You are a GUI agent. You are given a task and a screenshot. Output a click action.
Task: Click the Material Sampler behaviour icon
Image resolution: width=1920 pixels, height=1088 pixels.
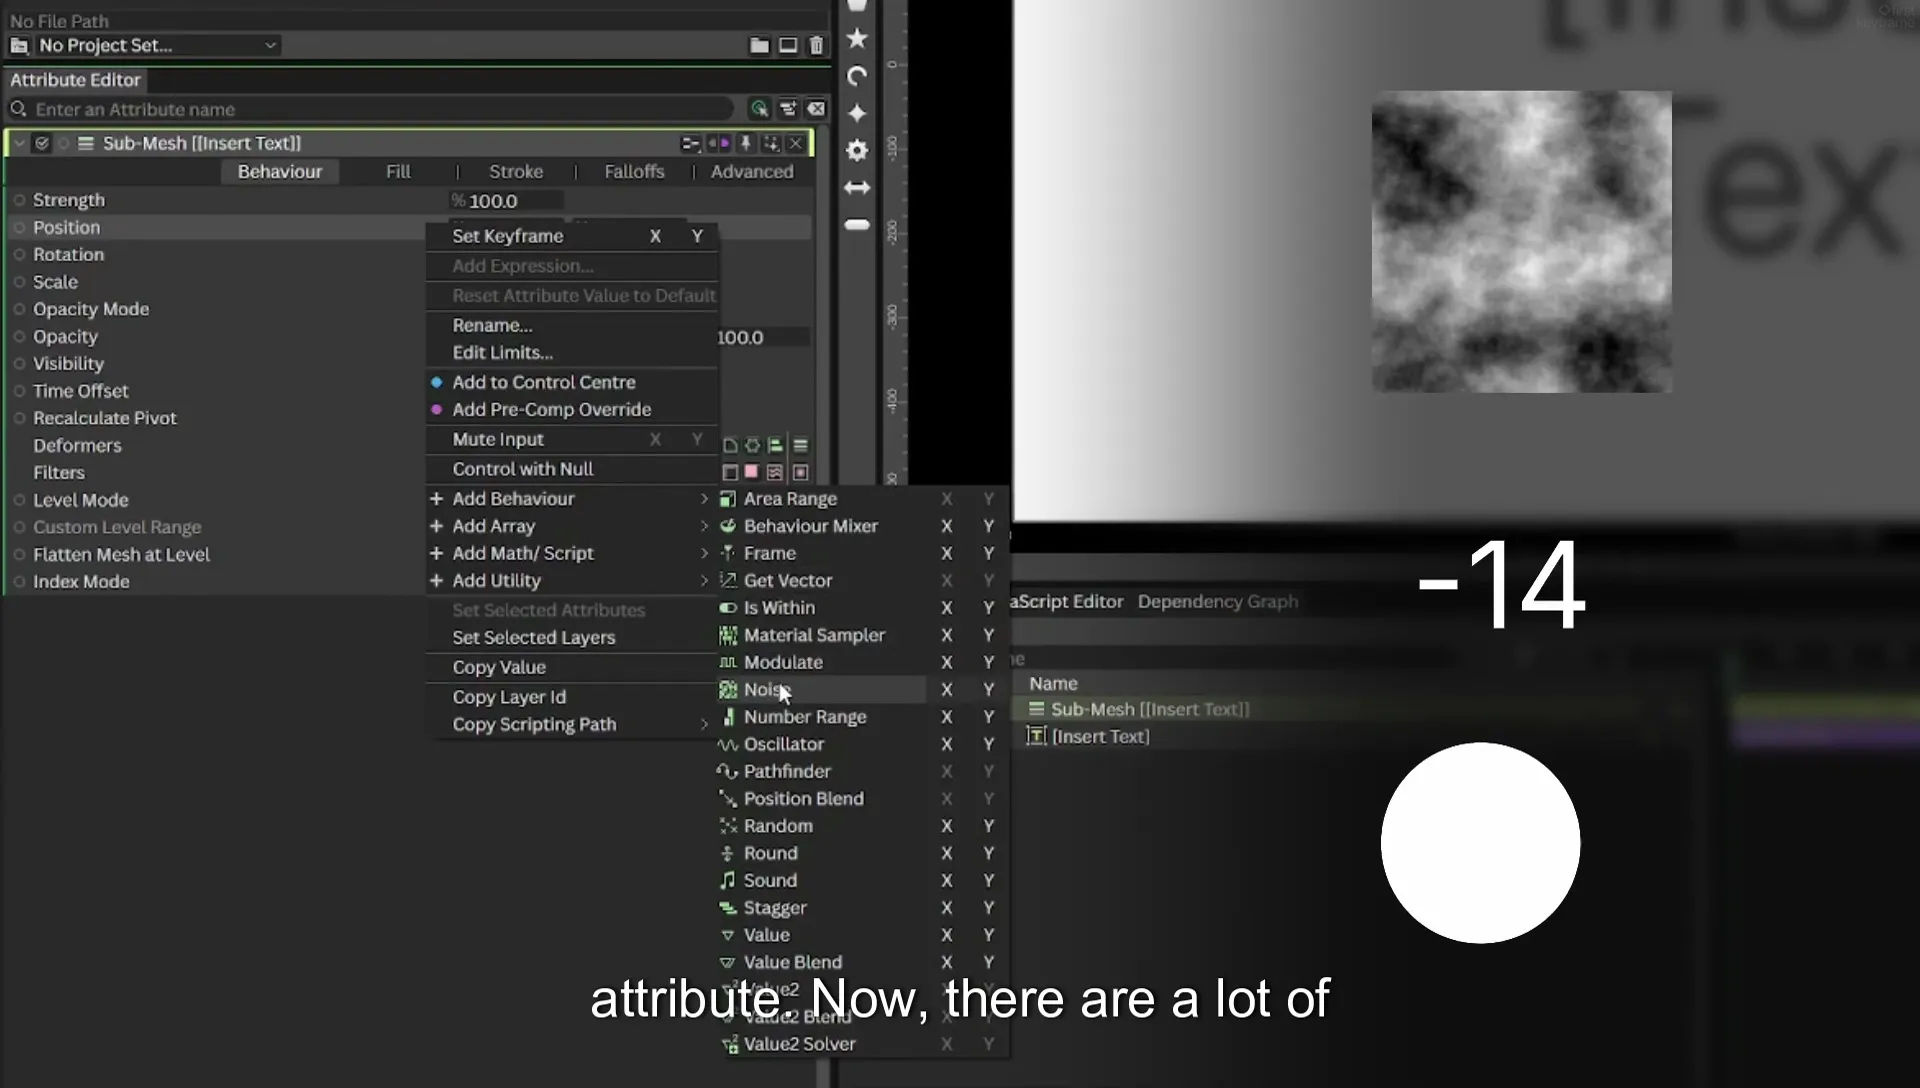coord(728,635)
